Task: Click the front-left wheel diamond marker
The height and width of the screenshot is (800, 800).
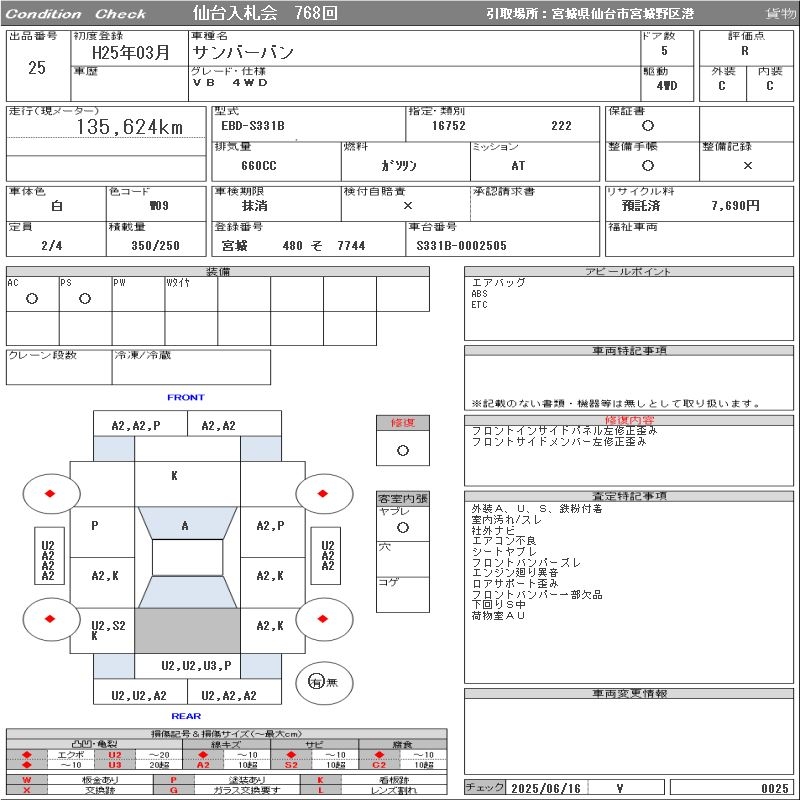Action: point(49,494)
